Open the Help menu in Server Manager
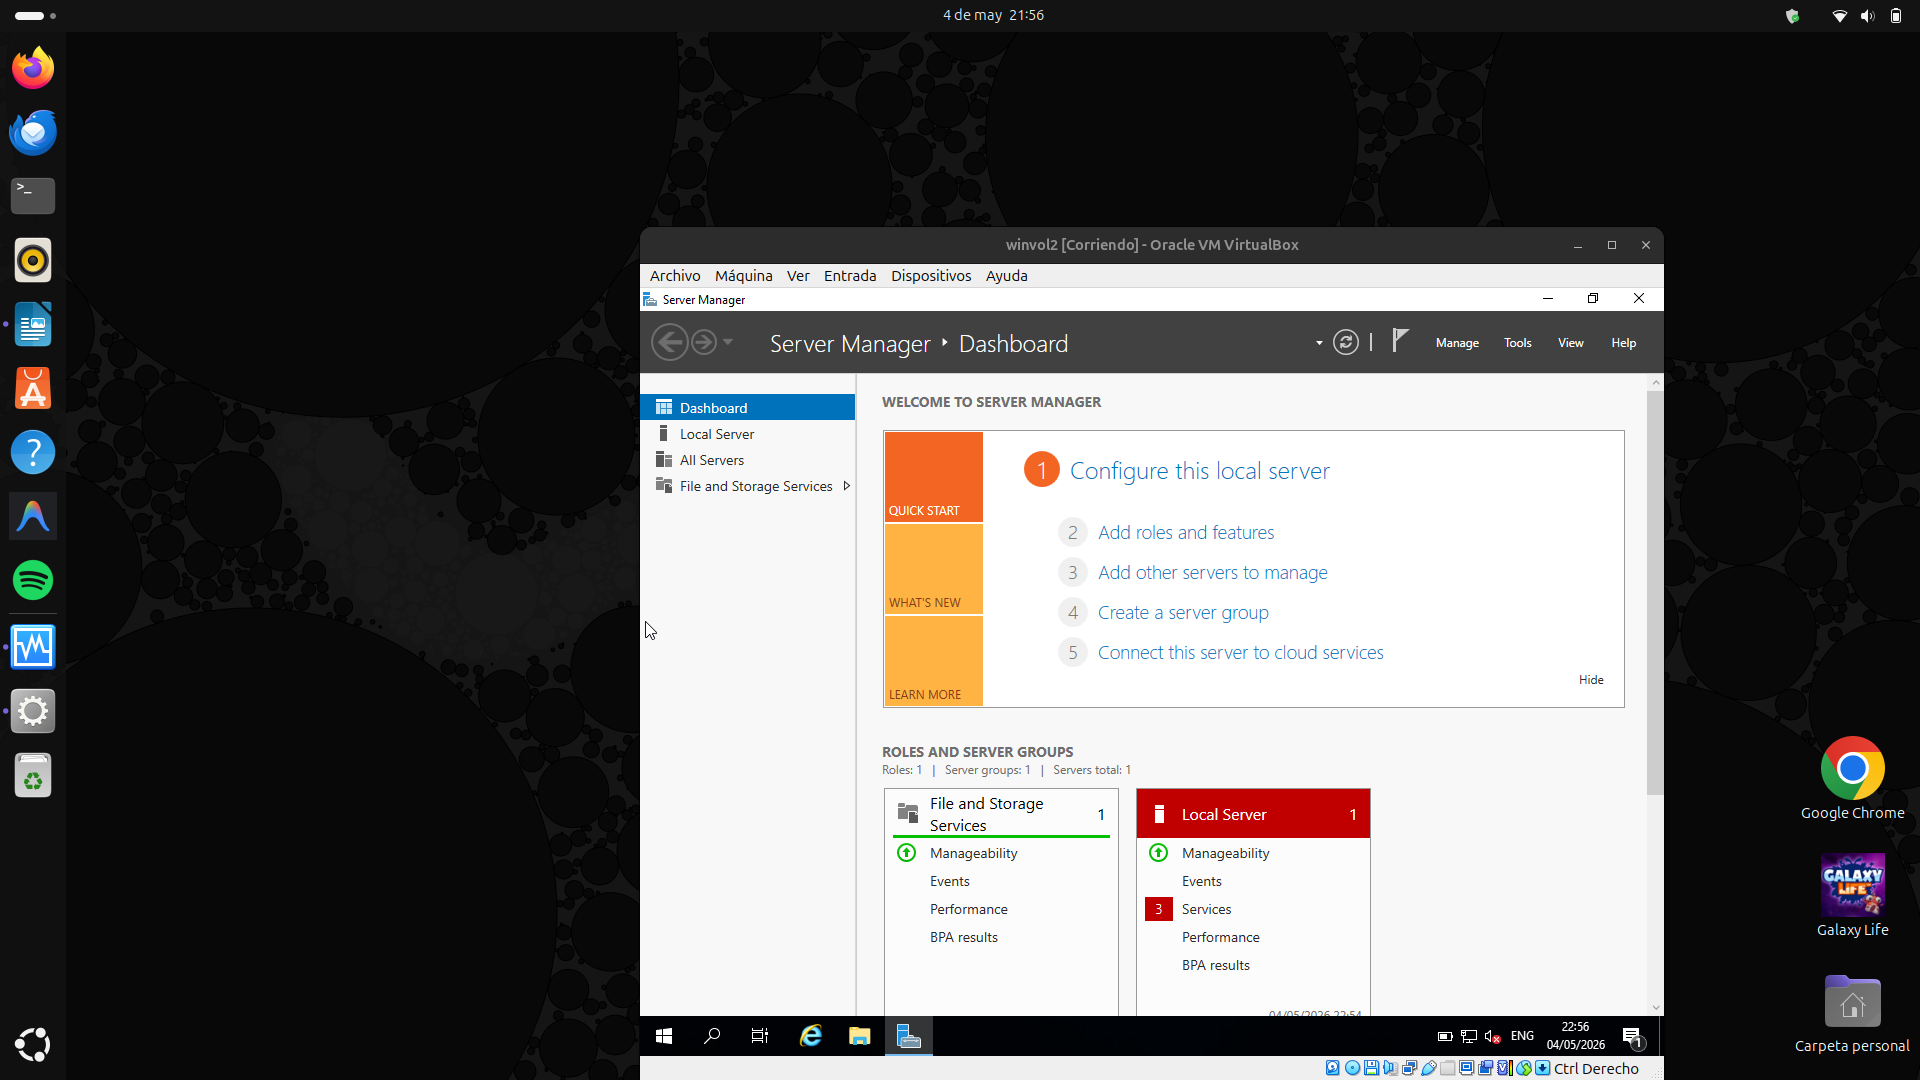The height and width of the screenshot is (1080, 1920). point(1623,343)
